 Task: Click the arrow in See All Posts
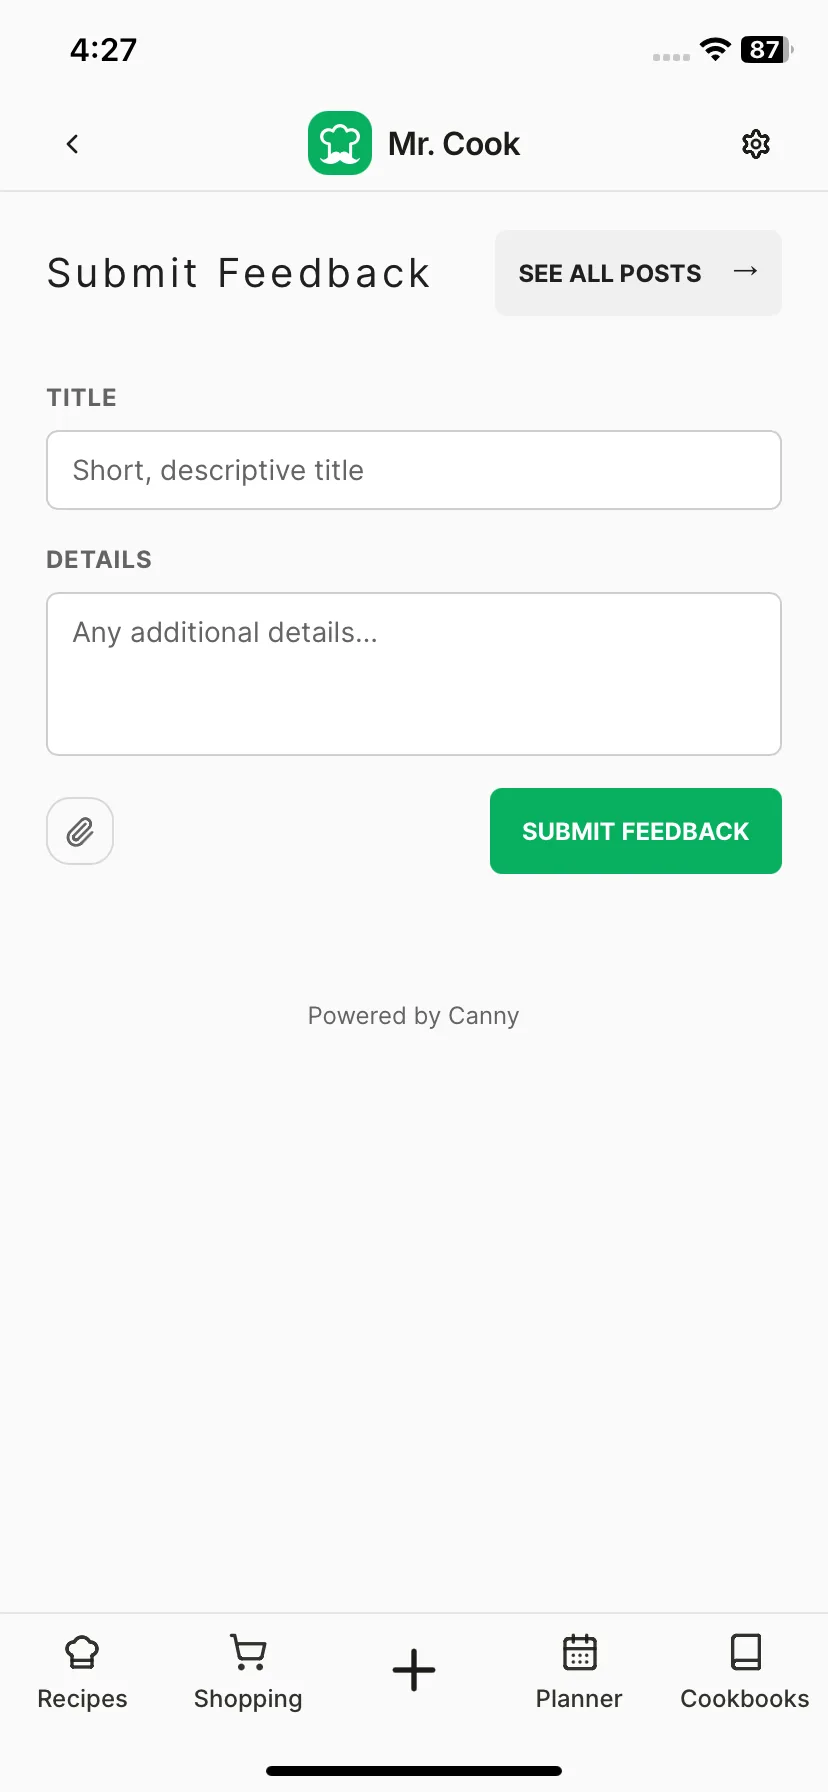(745, 272)
